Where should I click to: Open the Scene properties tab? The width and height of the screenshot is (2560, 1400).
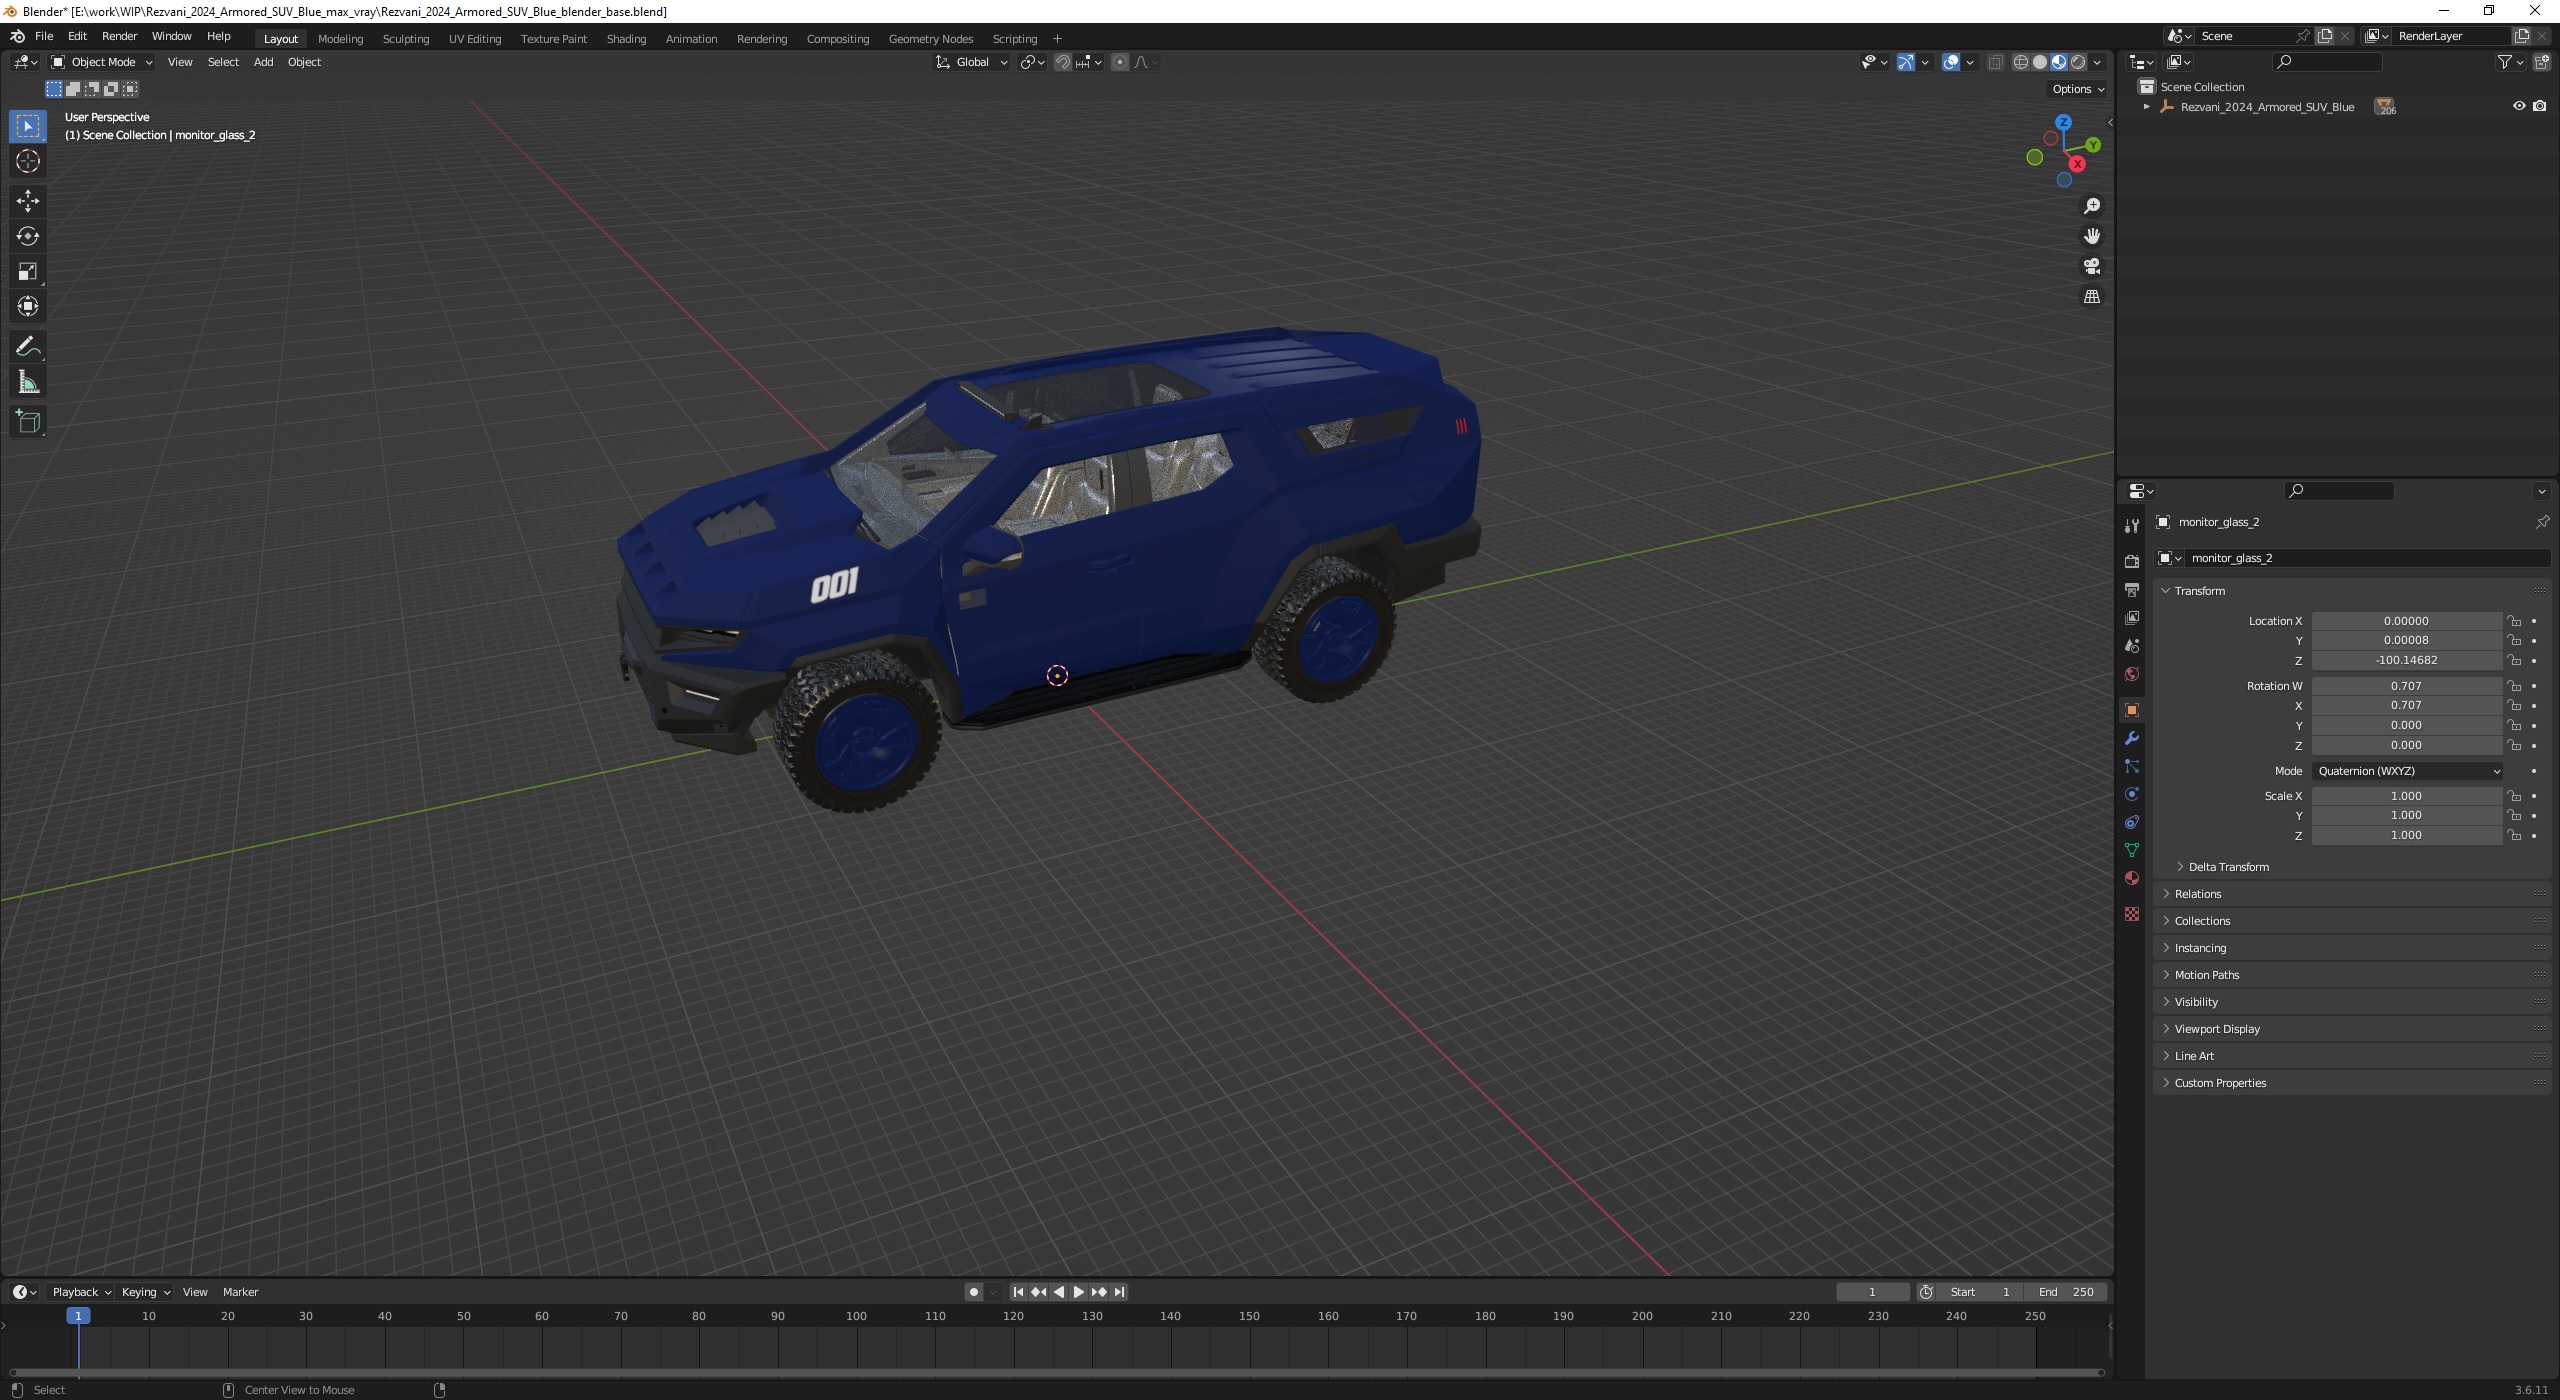2131,646
